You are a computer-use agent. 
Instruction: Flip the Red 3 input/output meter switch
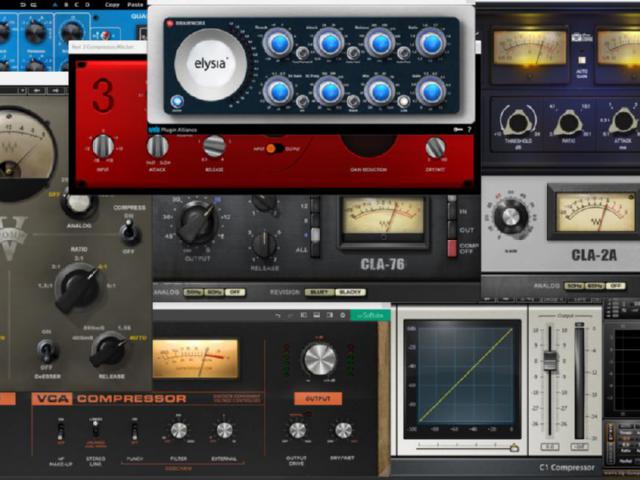pos(274,149)
